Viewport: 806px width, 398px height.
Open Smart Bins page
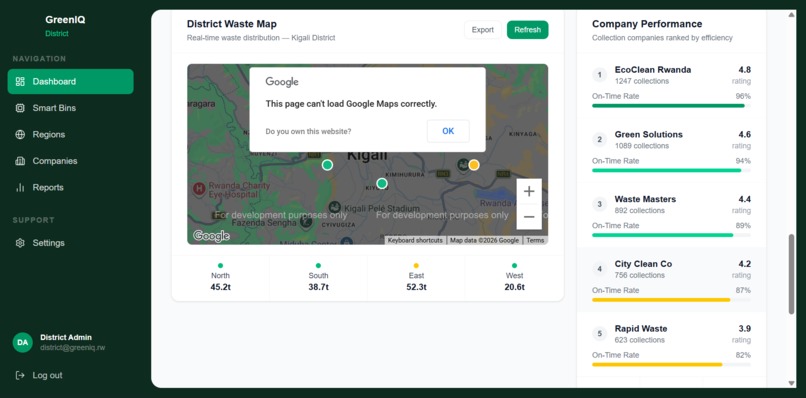point(70,108)
